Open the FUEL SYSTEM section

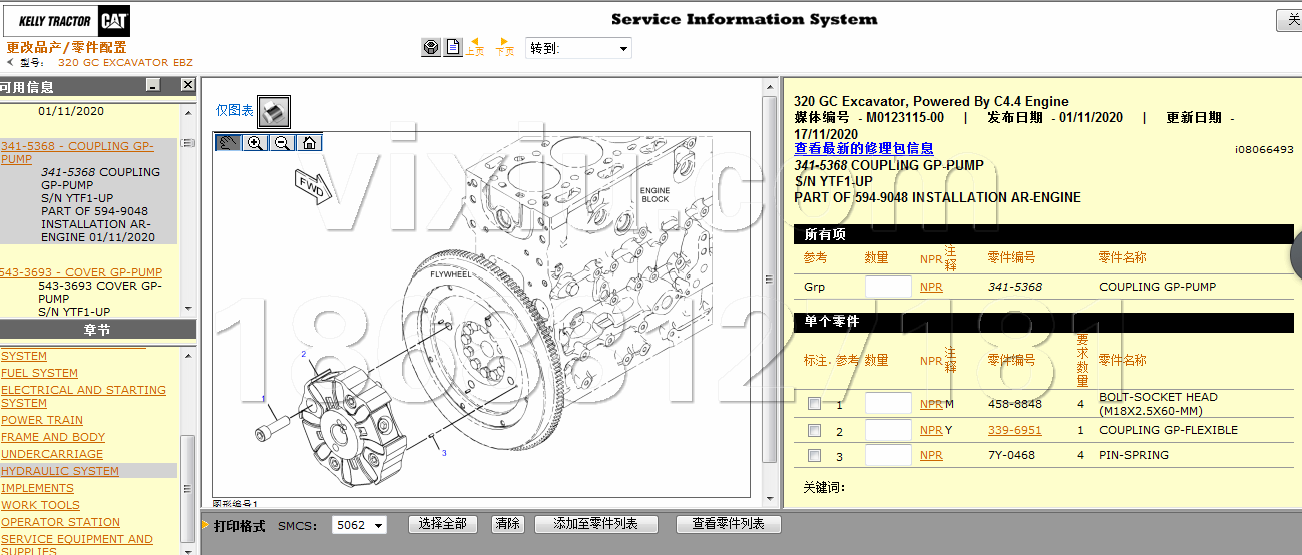point(40,373)
